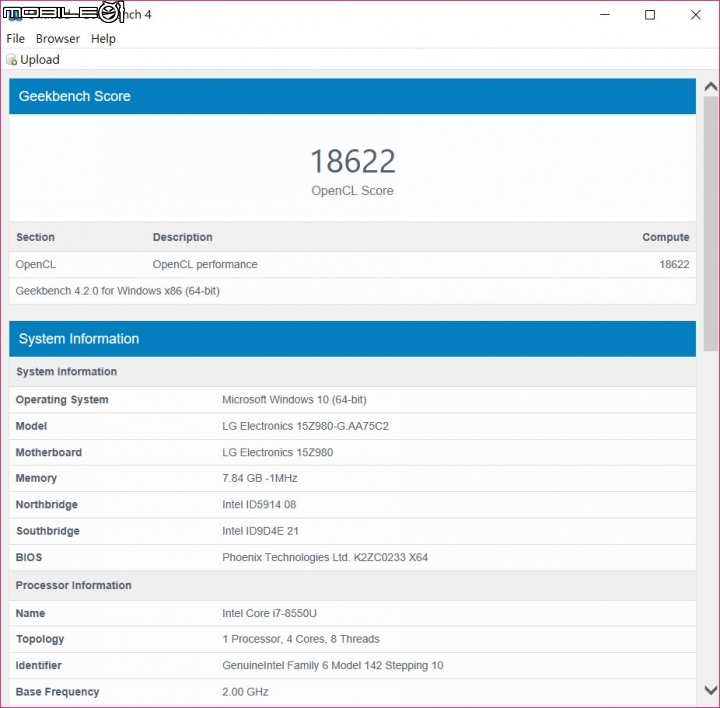Click the 'OpenCL Score' label
720x708 pixels.
tap(353, 191)
